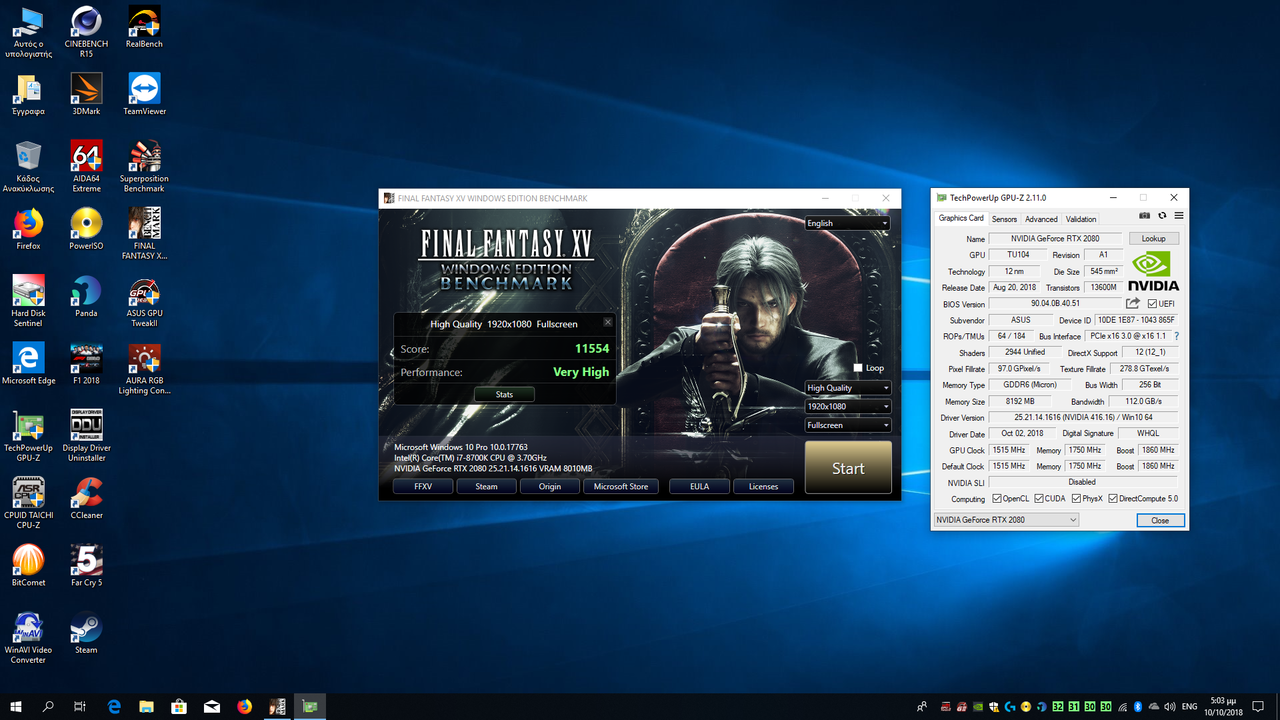The width and height of the screenshot is (1280, 720).
Task: Select the Superposition Benchmark desktop icon
Action: [x=144, y=167]
